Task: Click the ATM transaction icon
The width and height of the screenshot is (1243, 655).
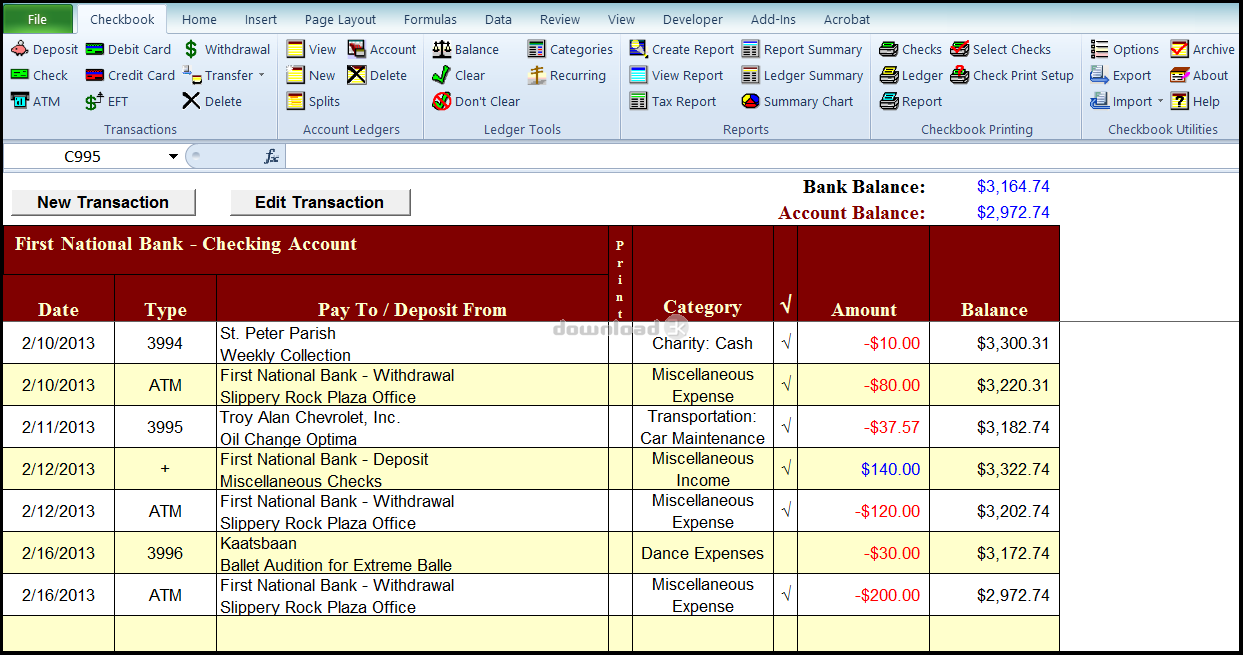Action: (x=20, y=101)
